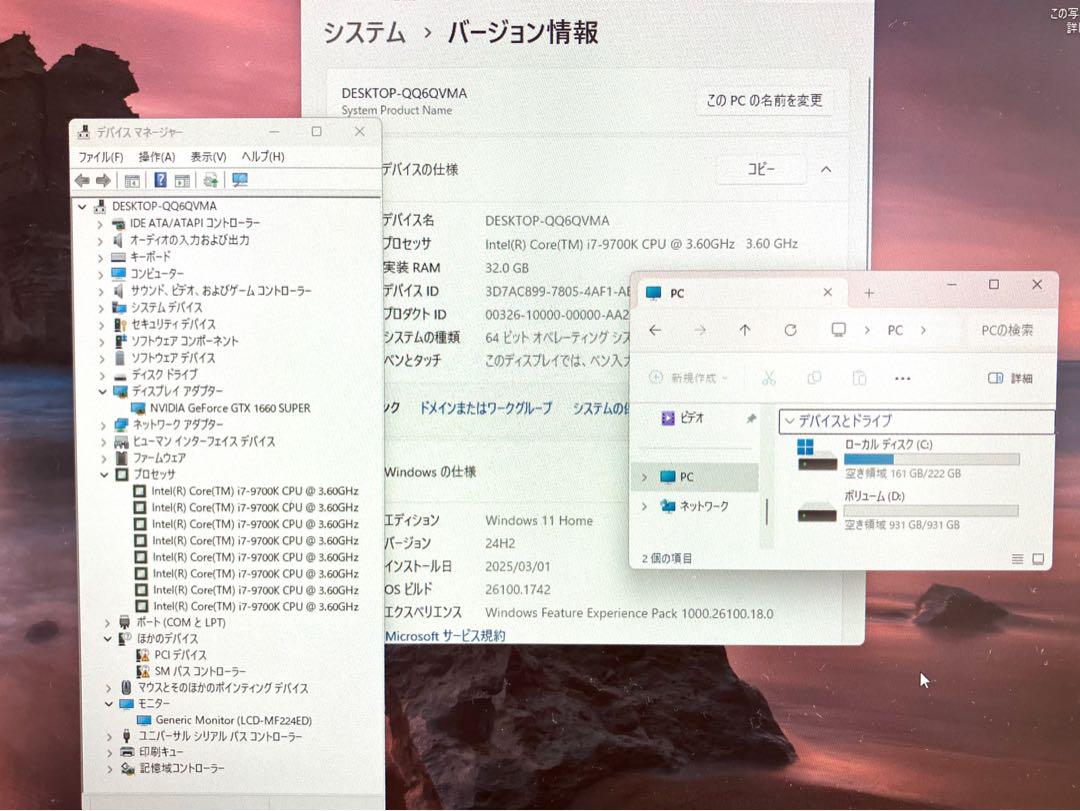The height and width of the screenshot is (811, 1080).
Task: Select NVIDIA GeForce GTX 1660 SUPER device
Action: [x=230, y=408]
